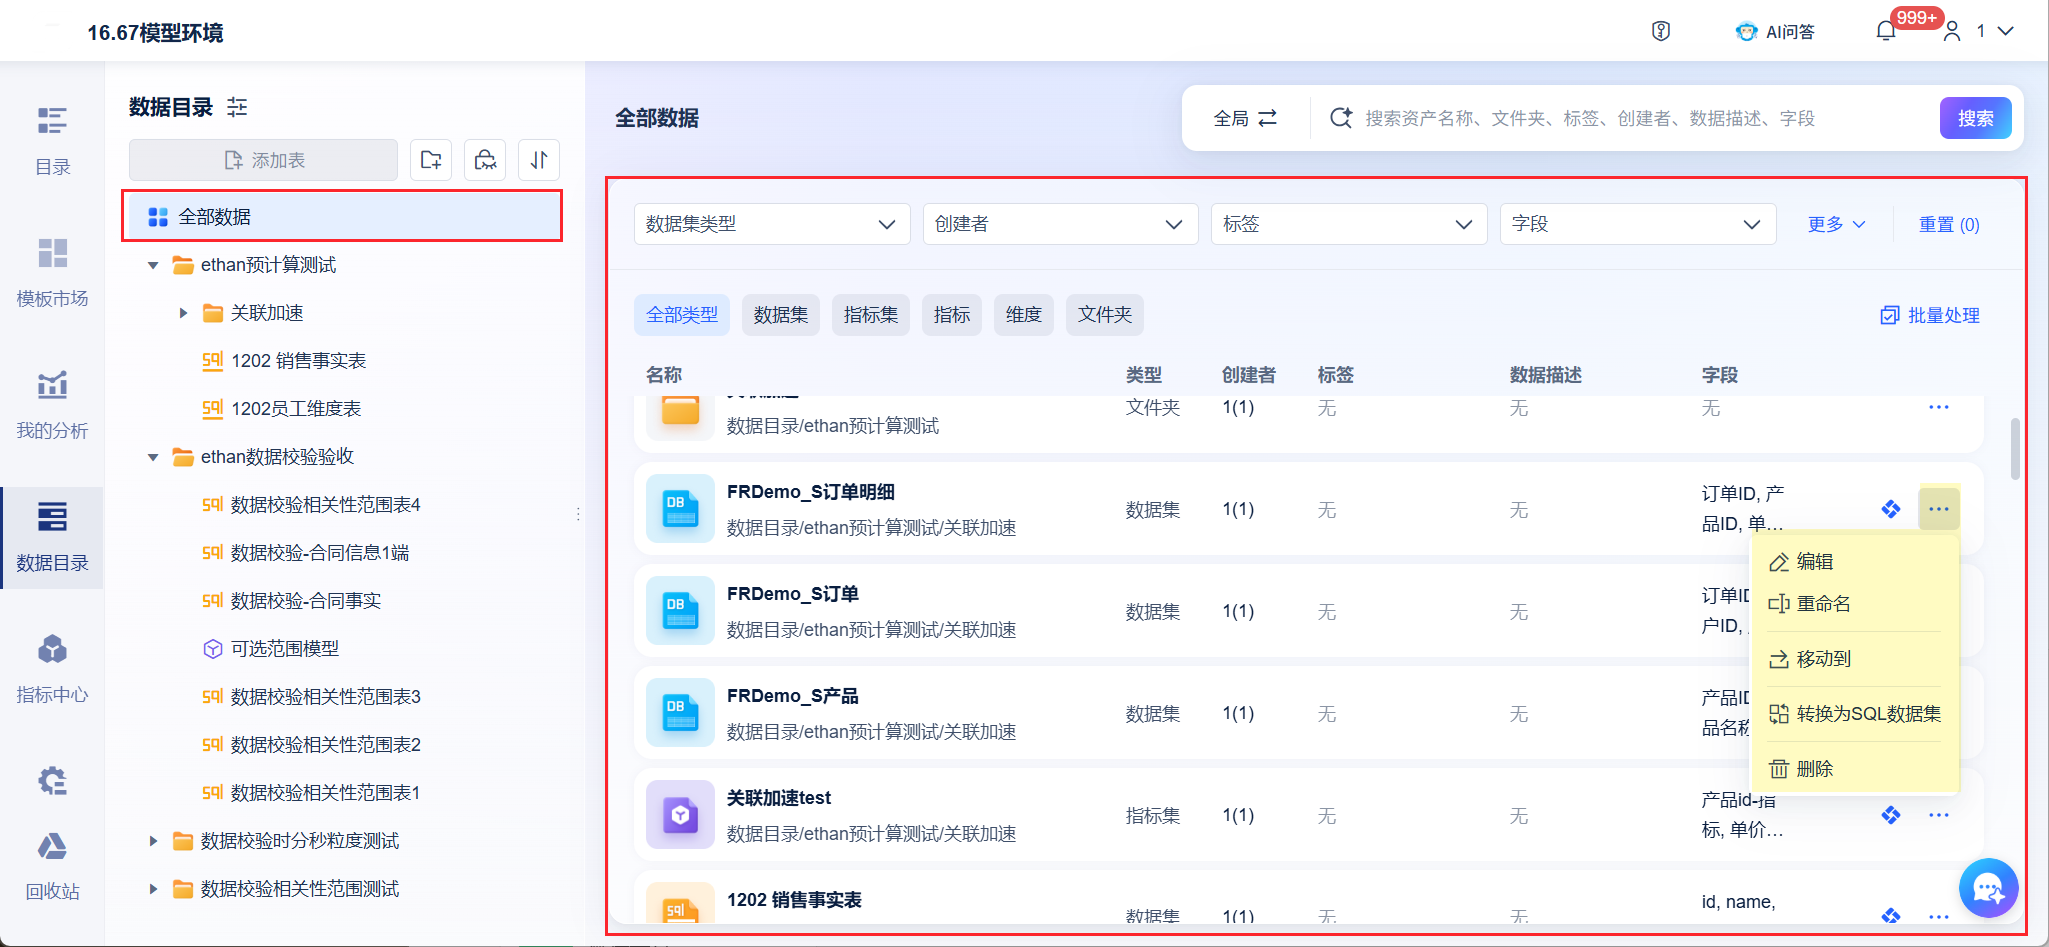2049x947 pixels.
Task: Choose 重命名 from the context menu
Action: (x=1822, y=604)
